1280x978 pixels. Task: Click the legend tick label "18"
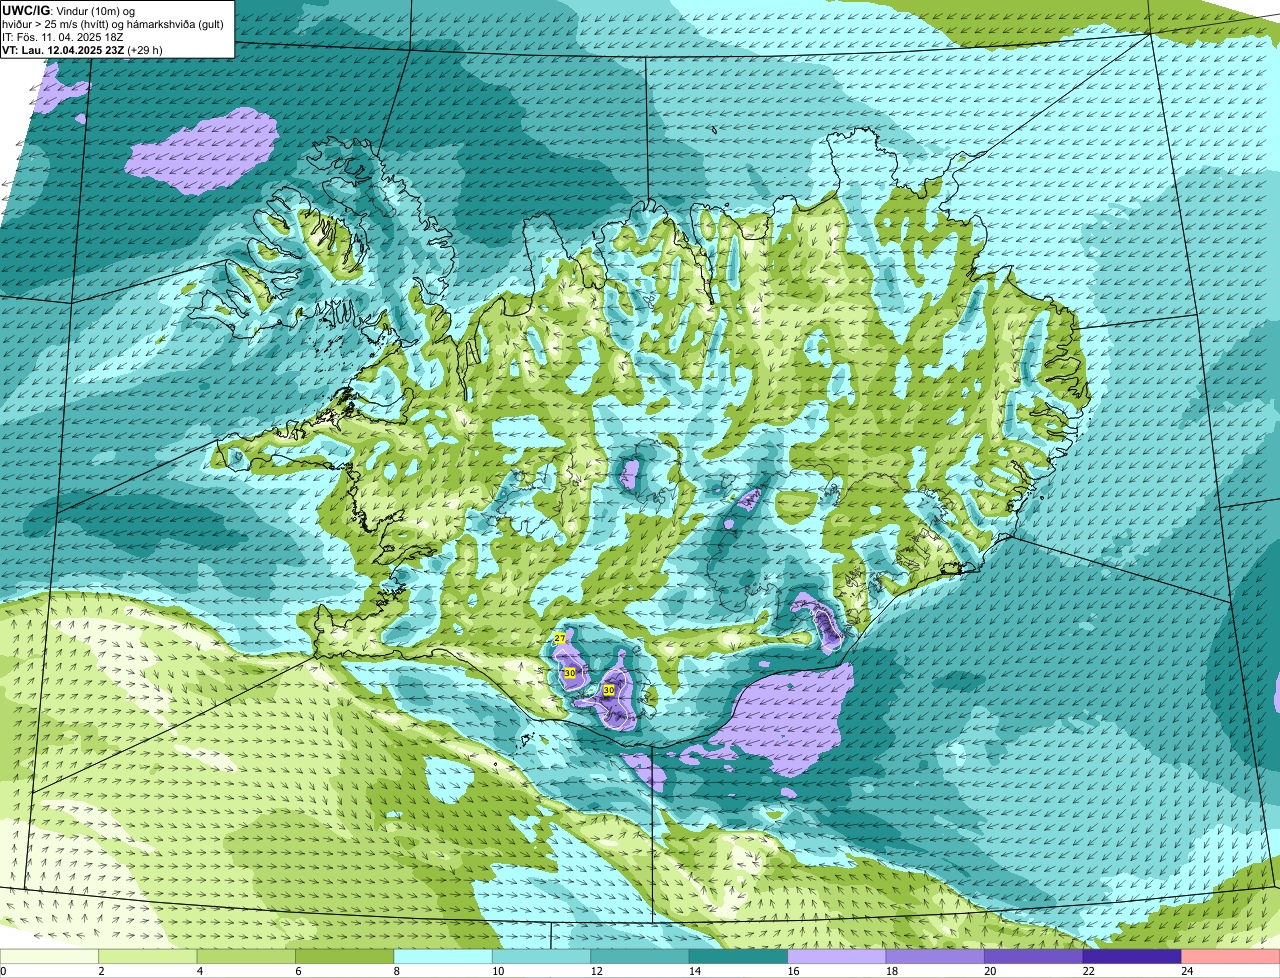[891, 971]
